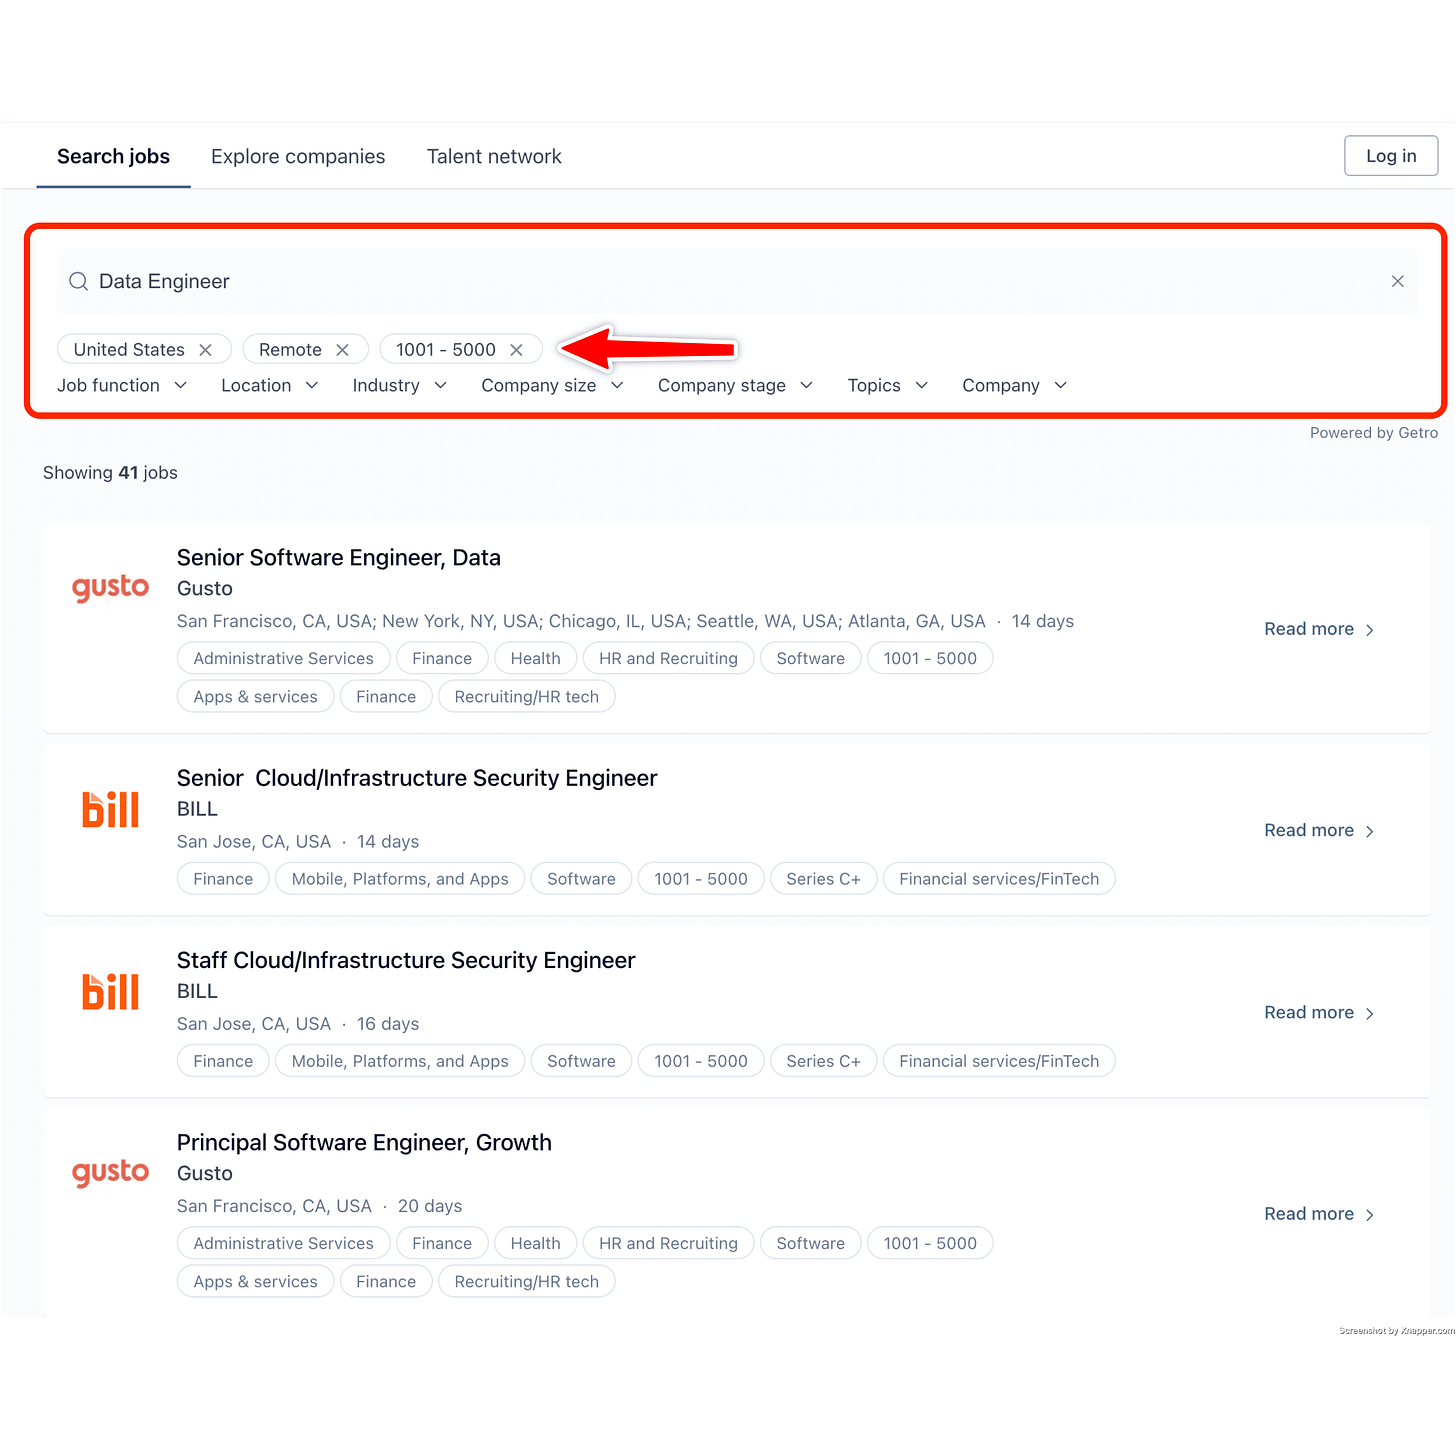Open Read more for Senior Cloud/Infrastructure Security Engineer
The width and height of the screenshot is (1456, 1456).
pyautogui.click(x=1319, y=830)
